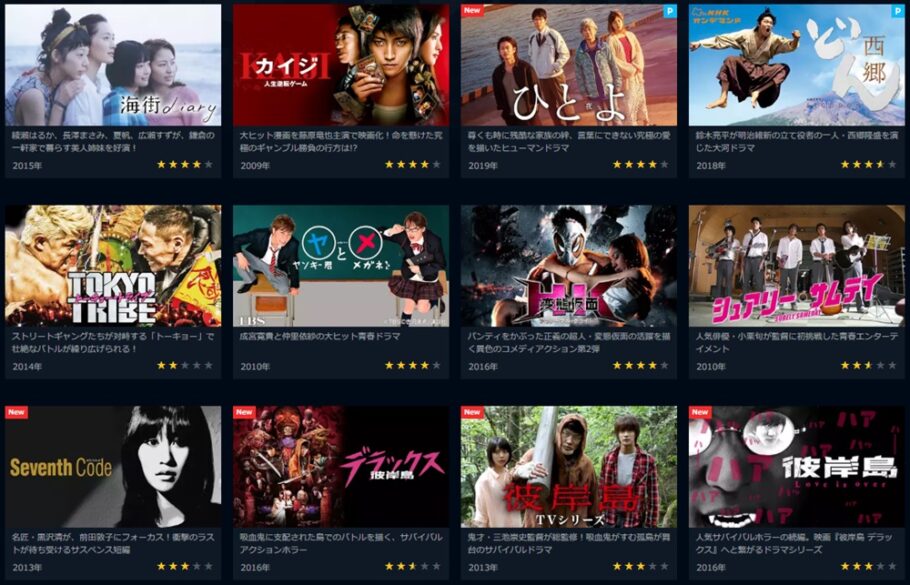This screenshot has width=910, height=585.
Task: Click the New badge on ひとよ
Action: pyautogui.click(x=472, y=10)
